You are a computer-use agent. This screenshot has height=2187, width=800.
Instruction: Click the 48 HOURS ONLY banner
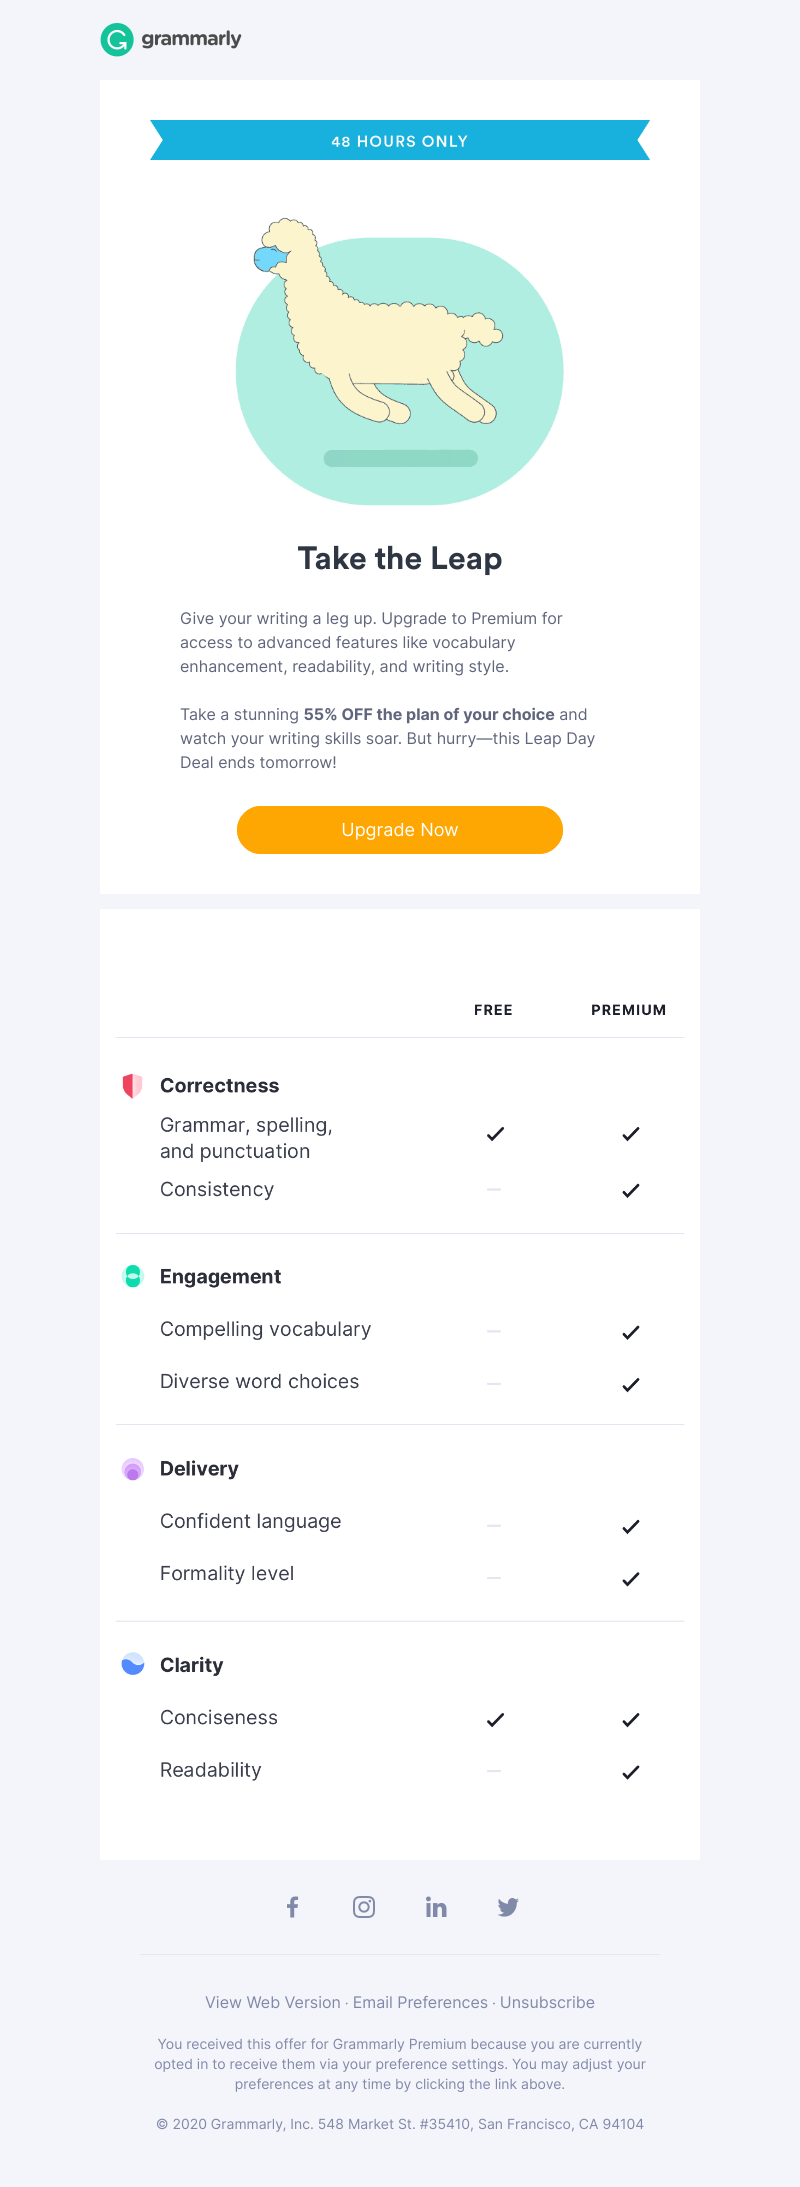pyautogui.click(x=400, y=140)
